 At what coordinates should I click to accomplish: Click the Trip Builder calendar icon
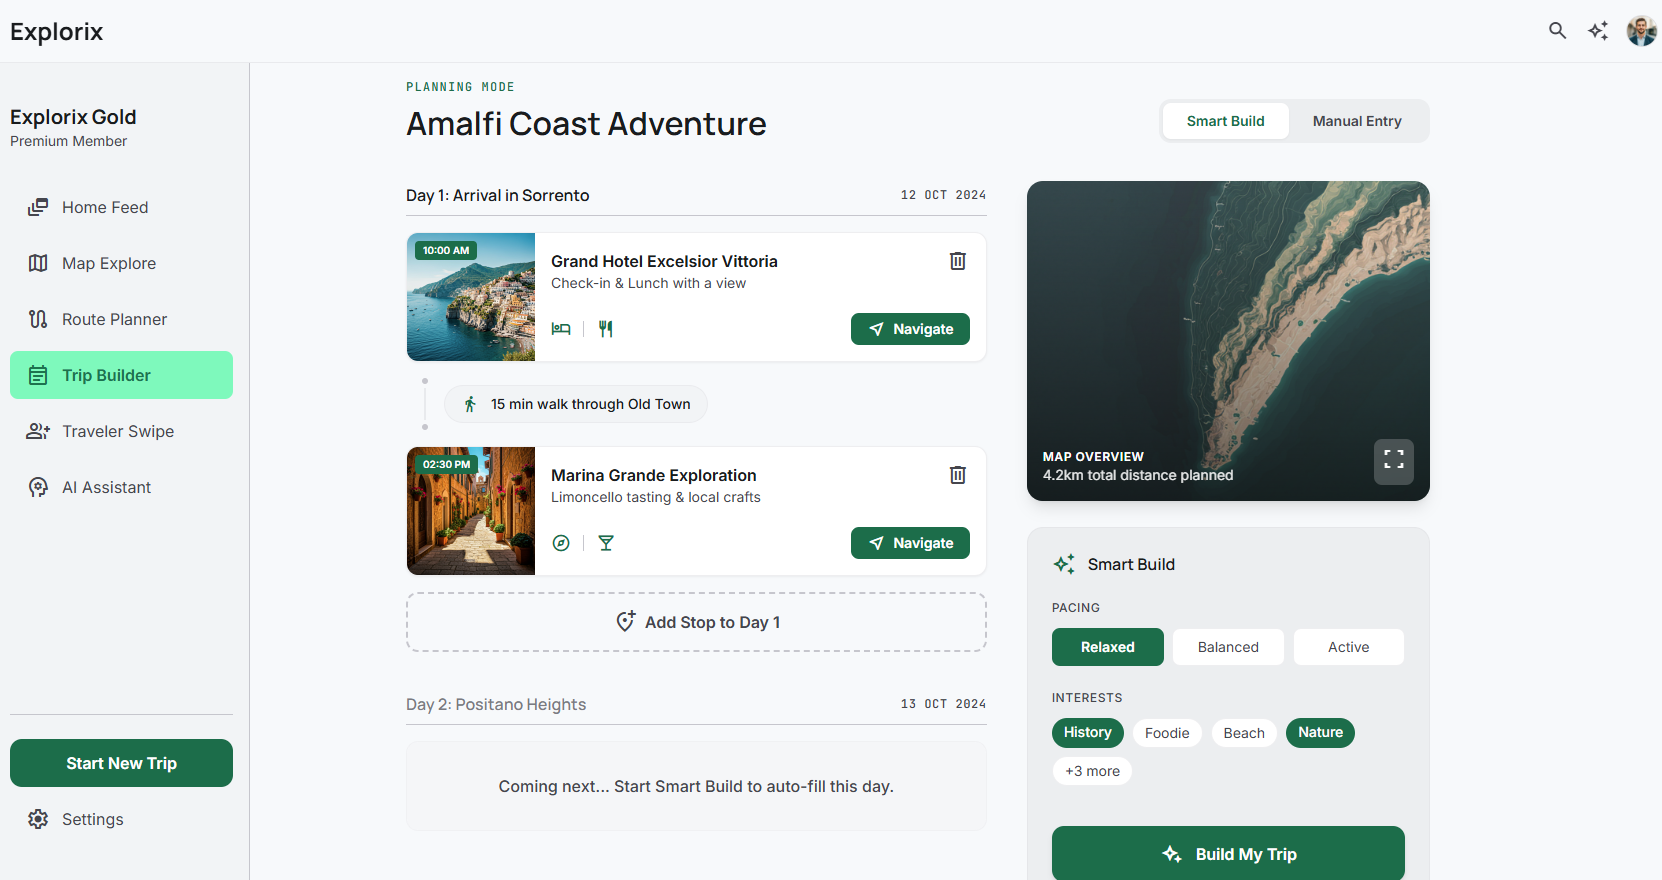38,375
